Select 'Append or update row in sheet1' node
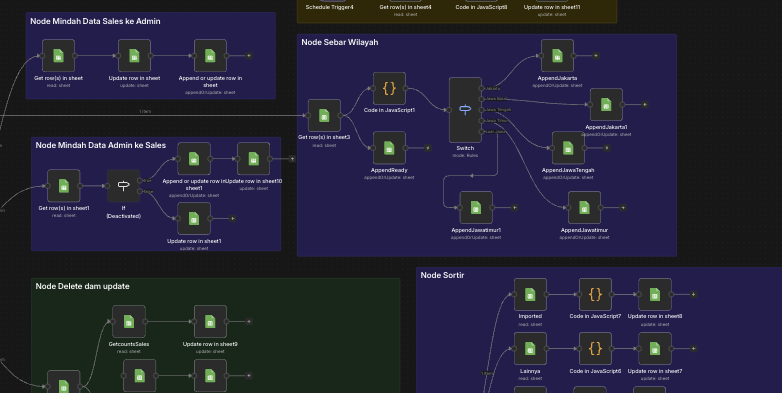Viewport: 782px width, 393px height. 194,159
